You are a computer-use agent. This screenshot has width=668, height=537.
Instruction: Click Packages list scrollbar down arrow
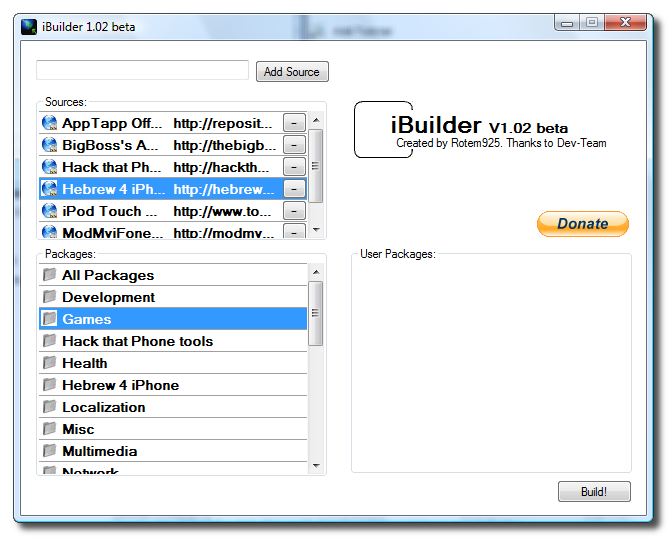(x=316, y=465)
